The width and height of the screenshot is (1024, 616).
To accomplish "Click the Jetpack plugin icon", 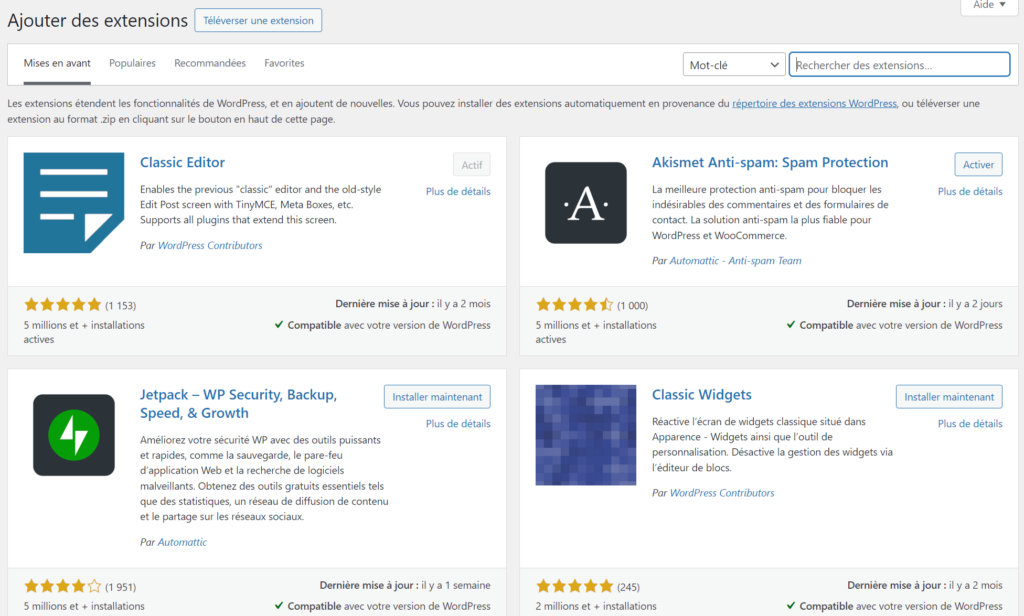I will [x=74, y=435].
